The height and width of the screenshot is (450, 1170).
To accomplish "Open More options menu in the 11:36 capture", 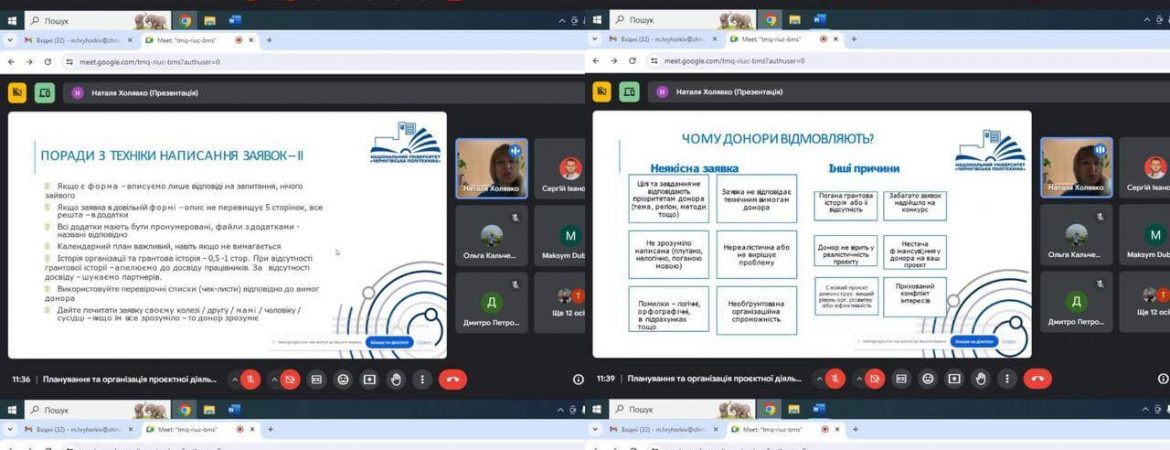I will [423, 379].
